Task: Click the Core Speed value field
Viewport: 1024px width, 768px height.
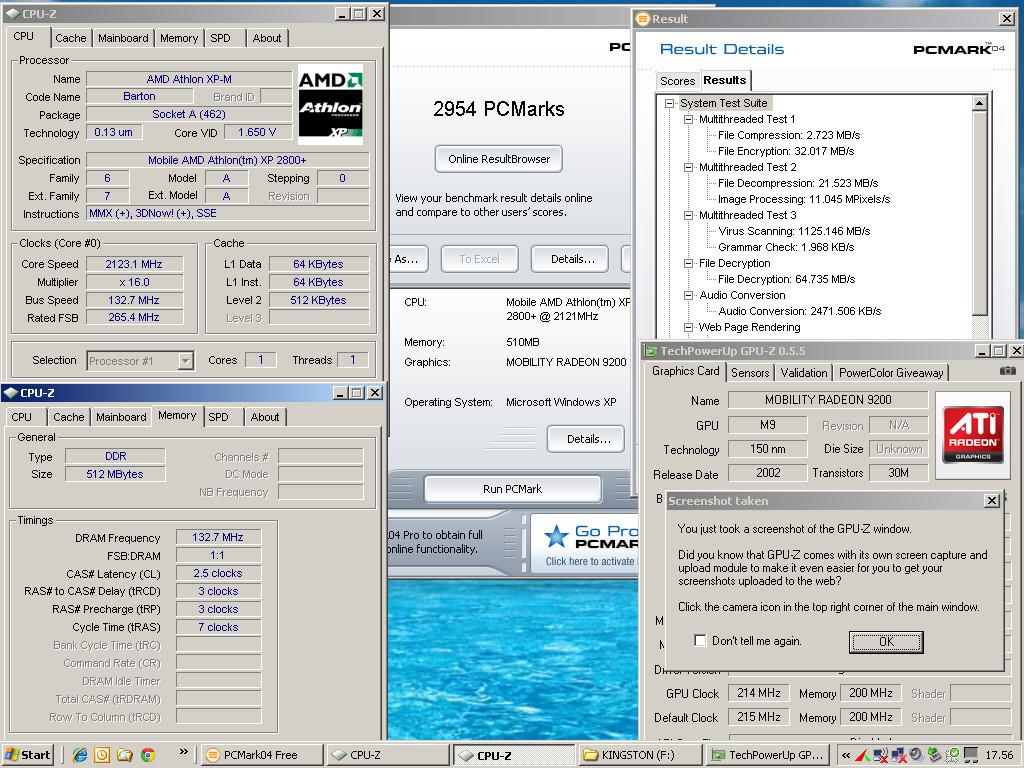Action: click(134, 264)
